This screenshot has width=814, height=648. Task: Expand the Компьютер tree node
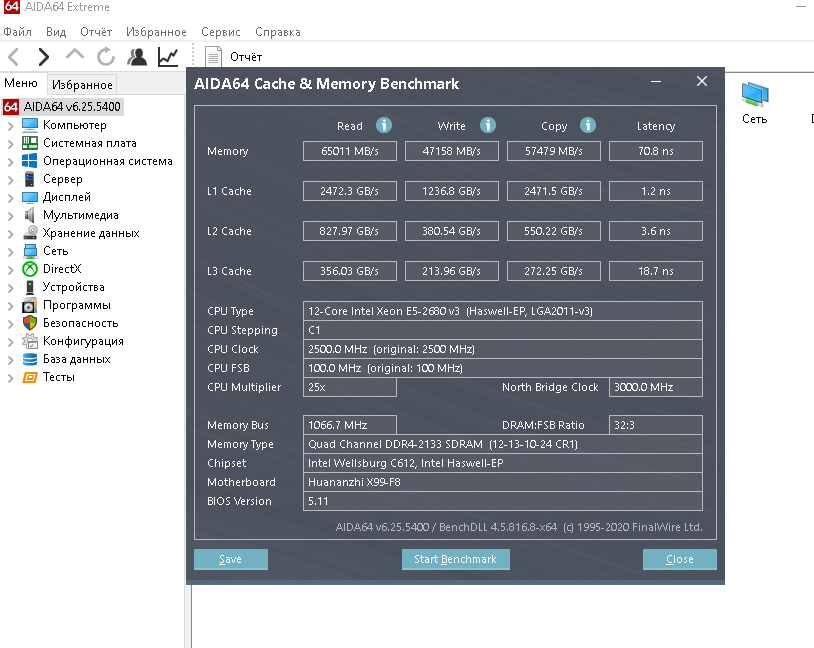10,126
